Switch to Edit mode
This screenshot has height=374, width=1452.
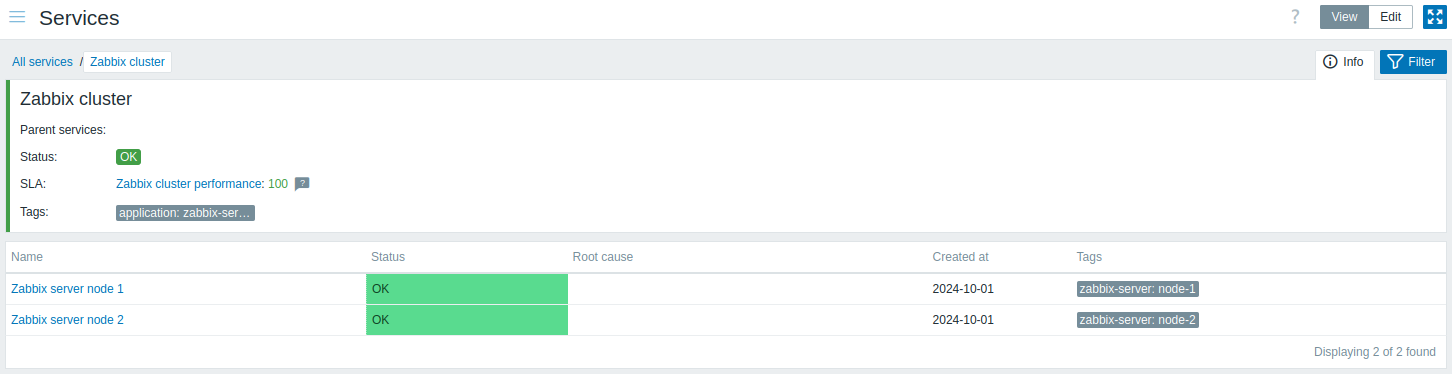point(1391,17)
